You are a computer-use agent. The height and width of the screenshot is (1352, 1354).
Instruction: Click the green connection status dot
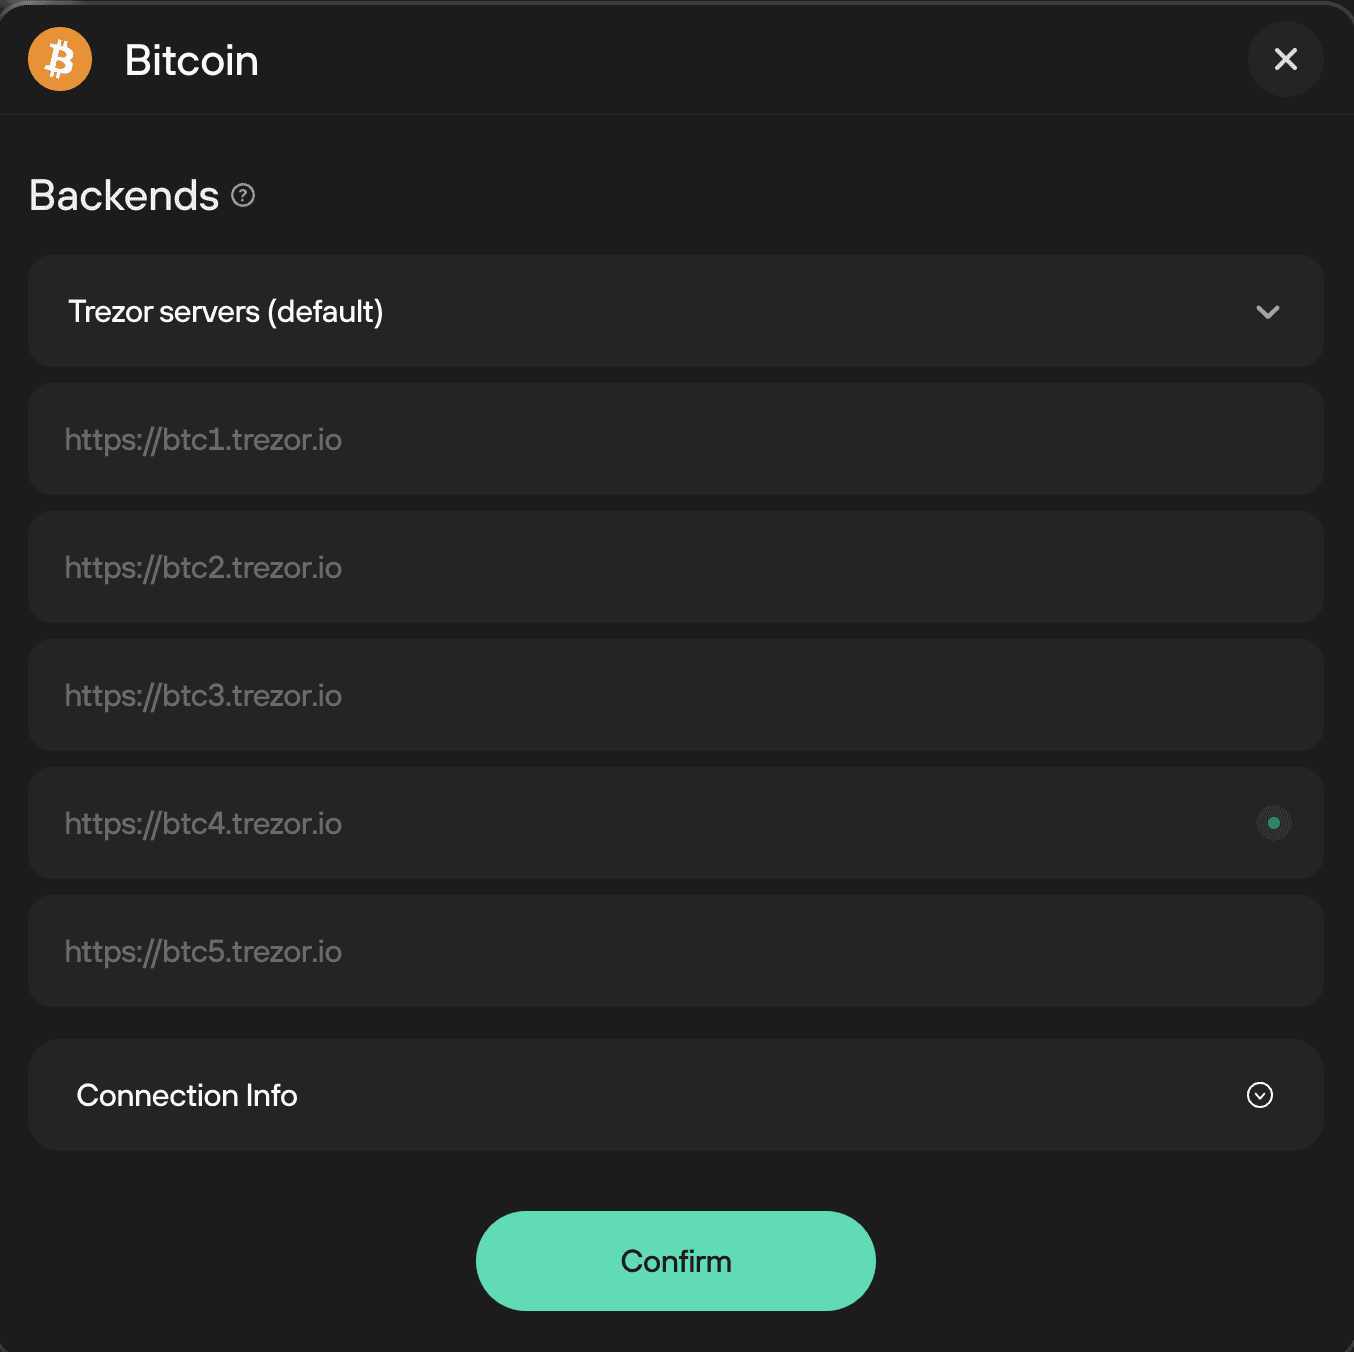click(1274, 823)
